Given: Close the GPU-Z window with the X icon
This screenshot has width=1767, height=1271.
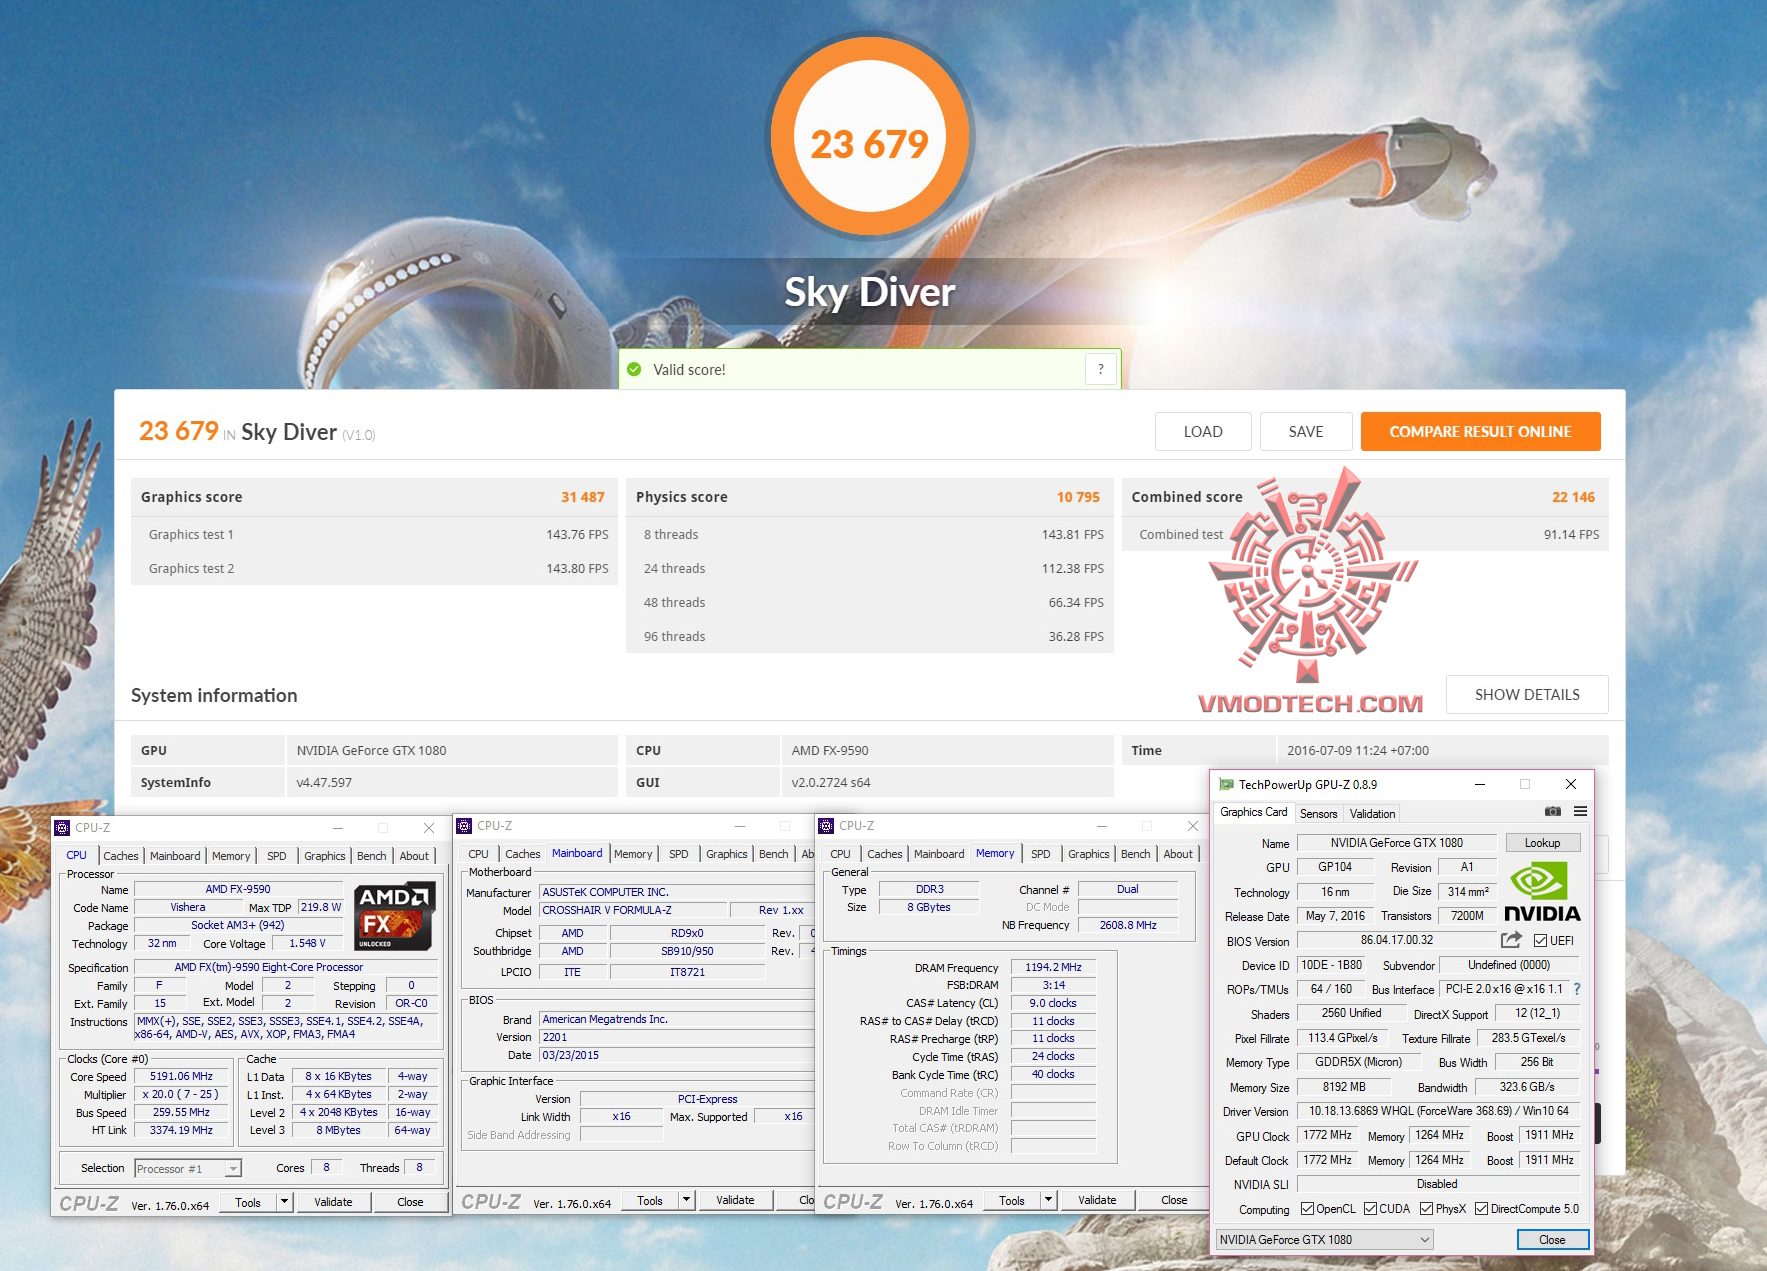Looking at the screenshot, I should (x=1570, y=785).
